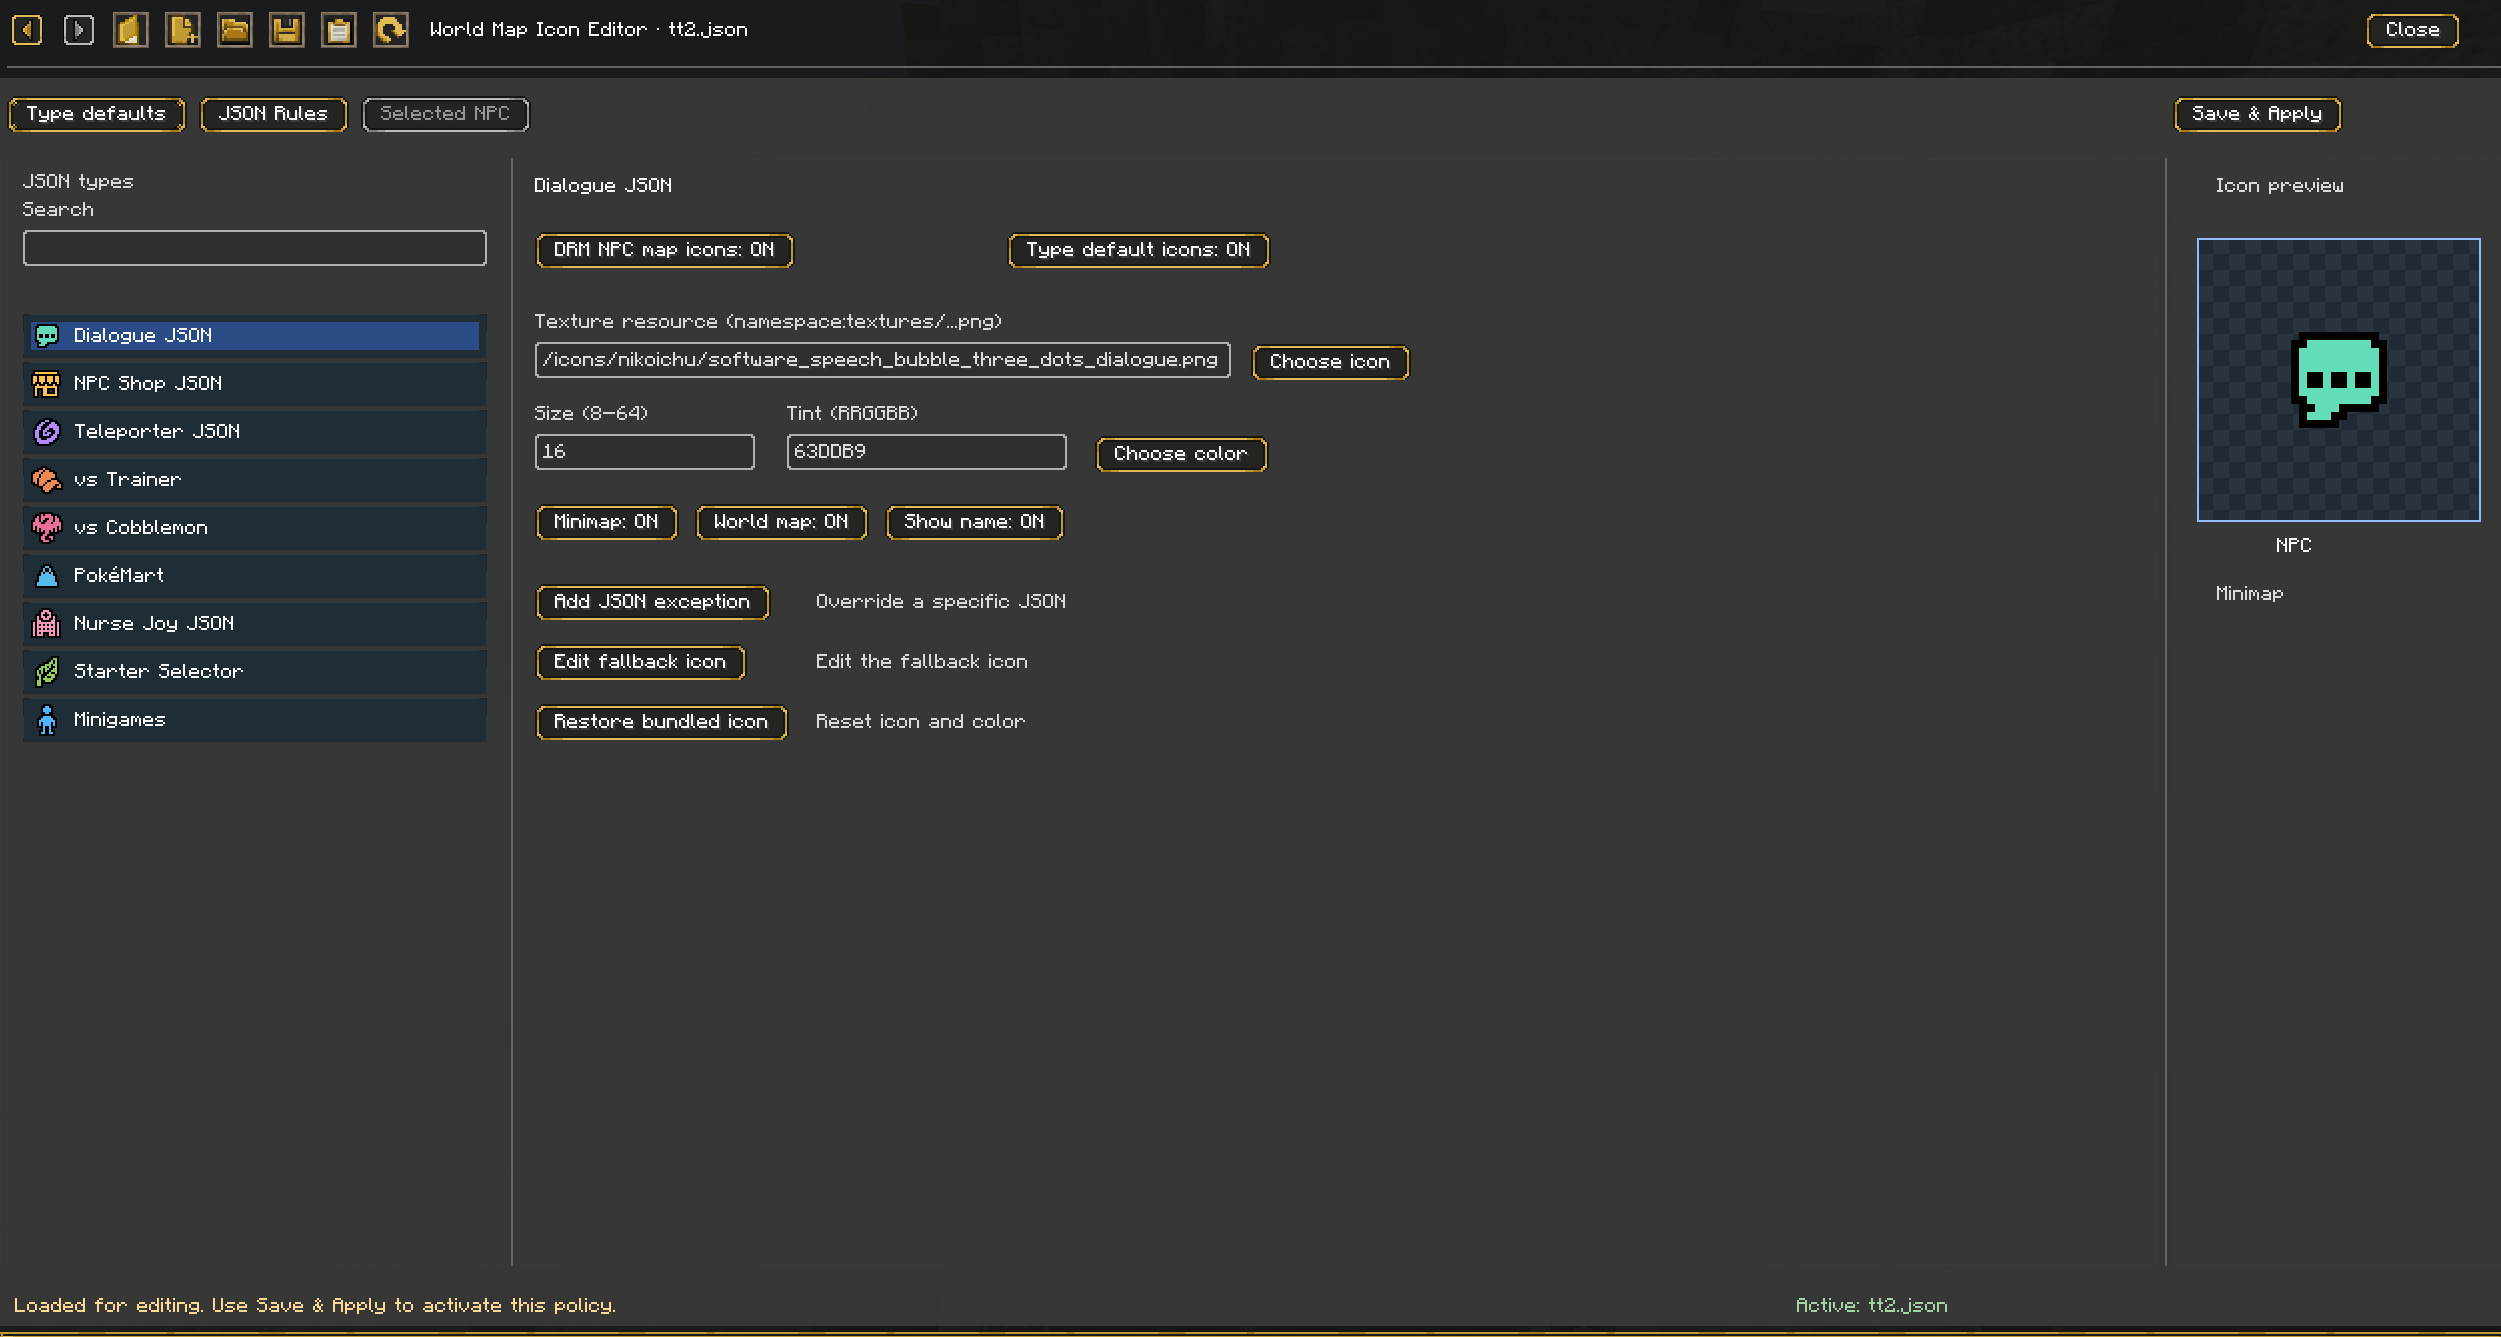This screenshot has height=1337, width=2501.
Task: Click the 'Override a specific JSON' text
Action: [x=940, y=602]
